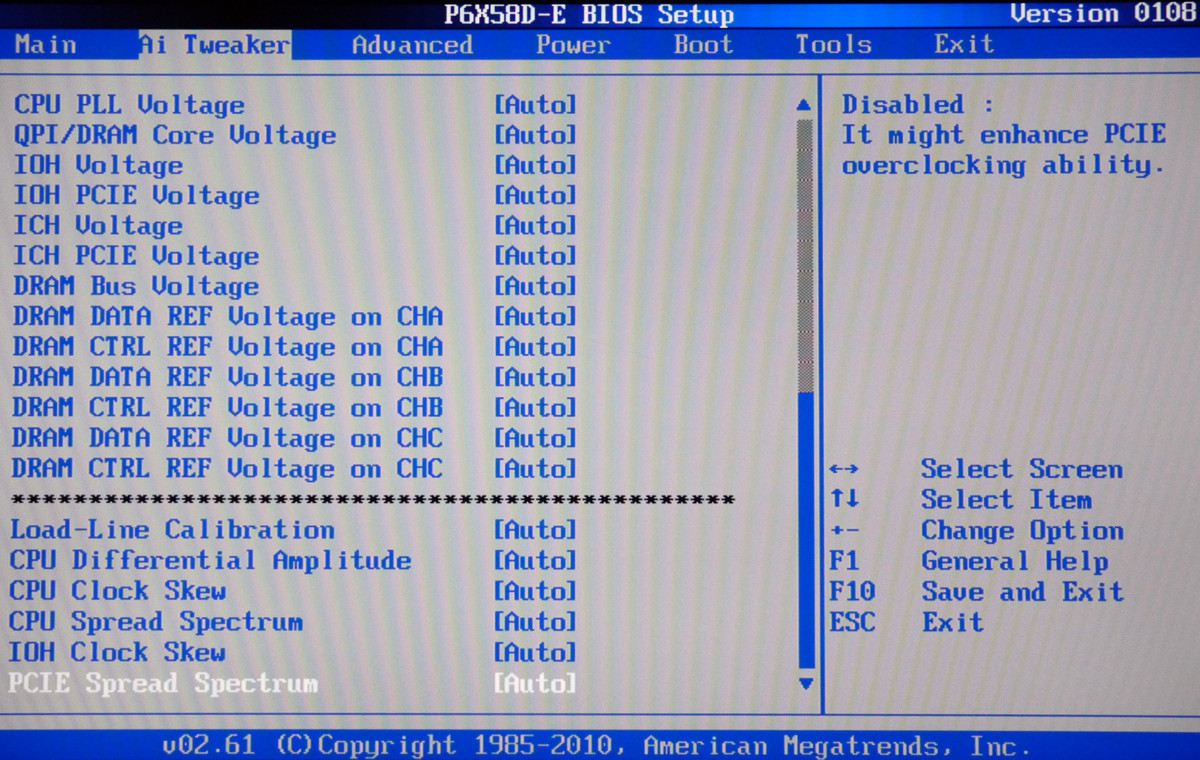Change the Load-Line Calibration [Auto] value
1200x760 pixels.
pyautogui.click(x=536, y=530)
